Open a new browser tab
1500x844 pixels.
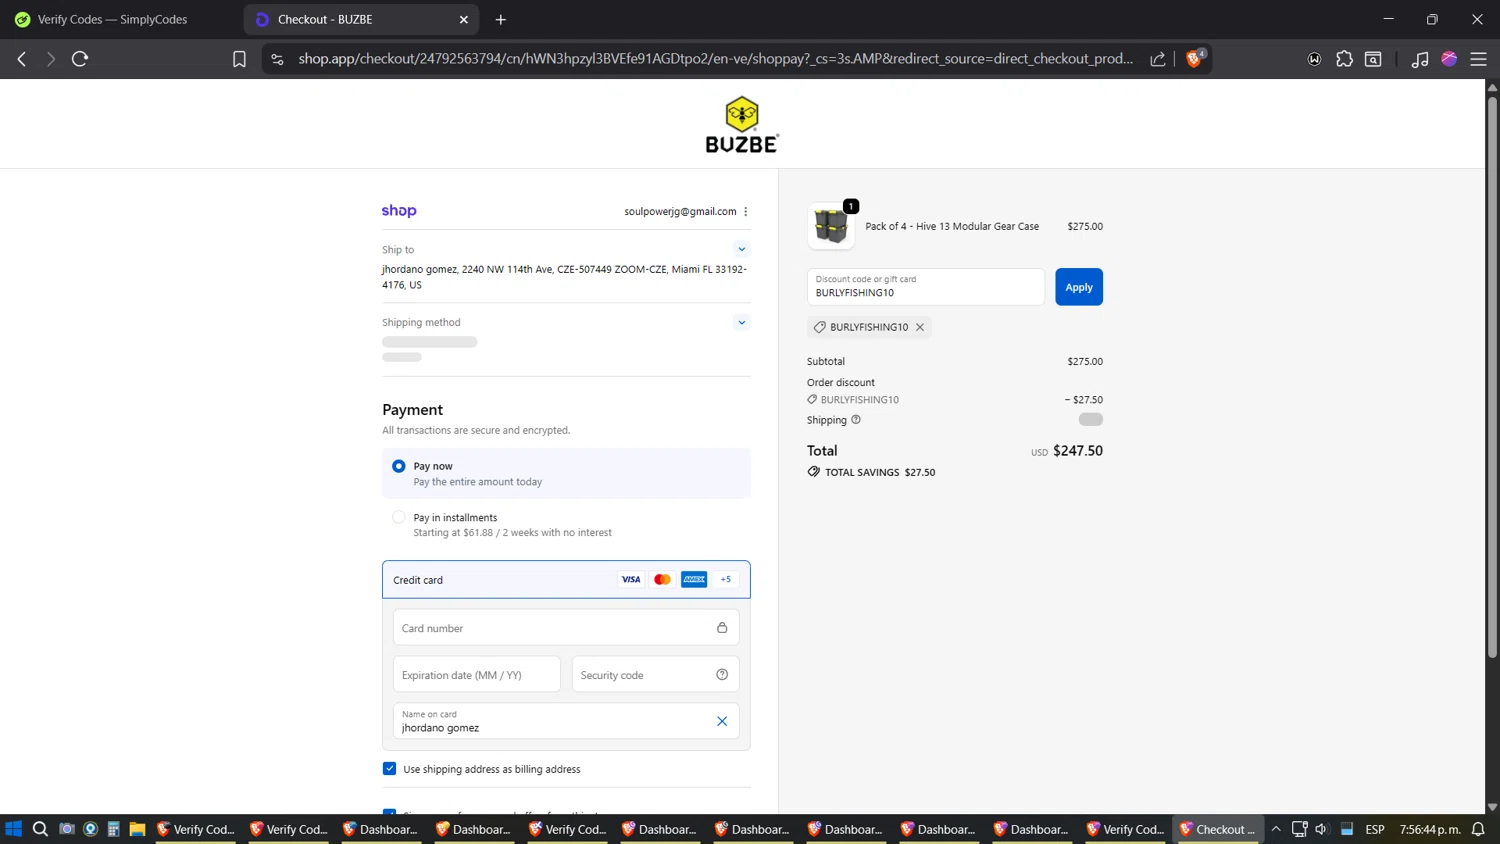click(x=501, y=19)
